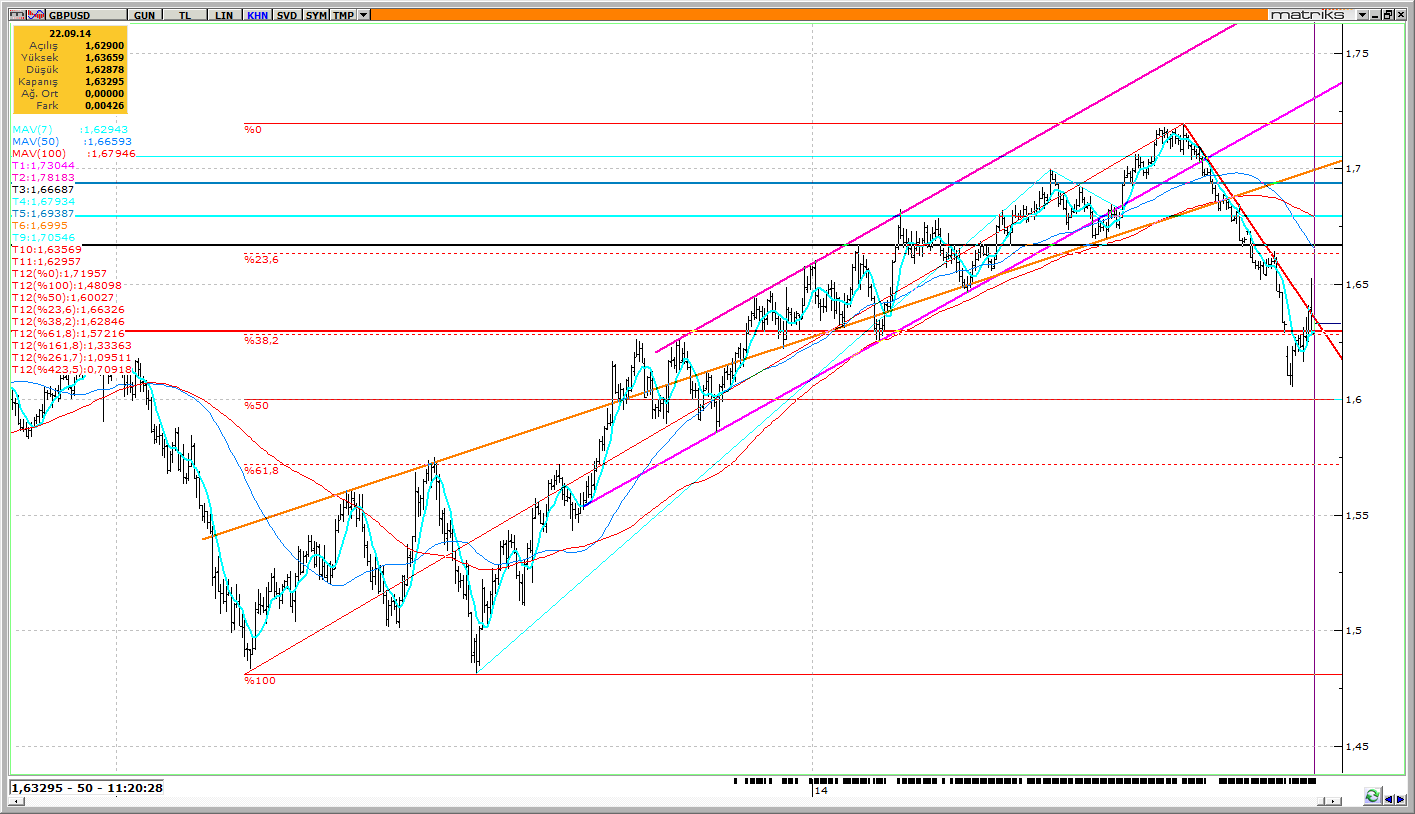
Task: Click the %38,2 Fibonacci level label
Action: [x=260, y=341]
